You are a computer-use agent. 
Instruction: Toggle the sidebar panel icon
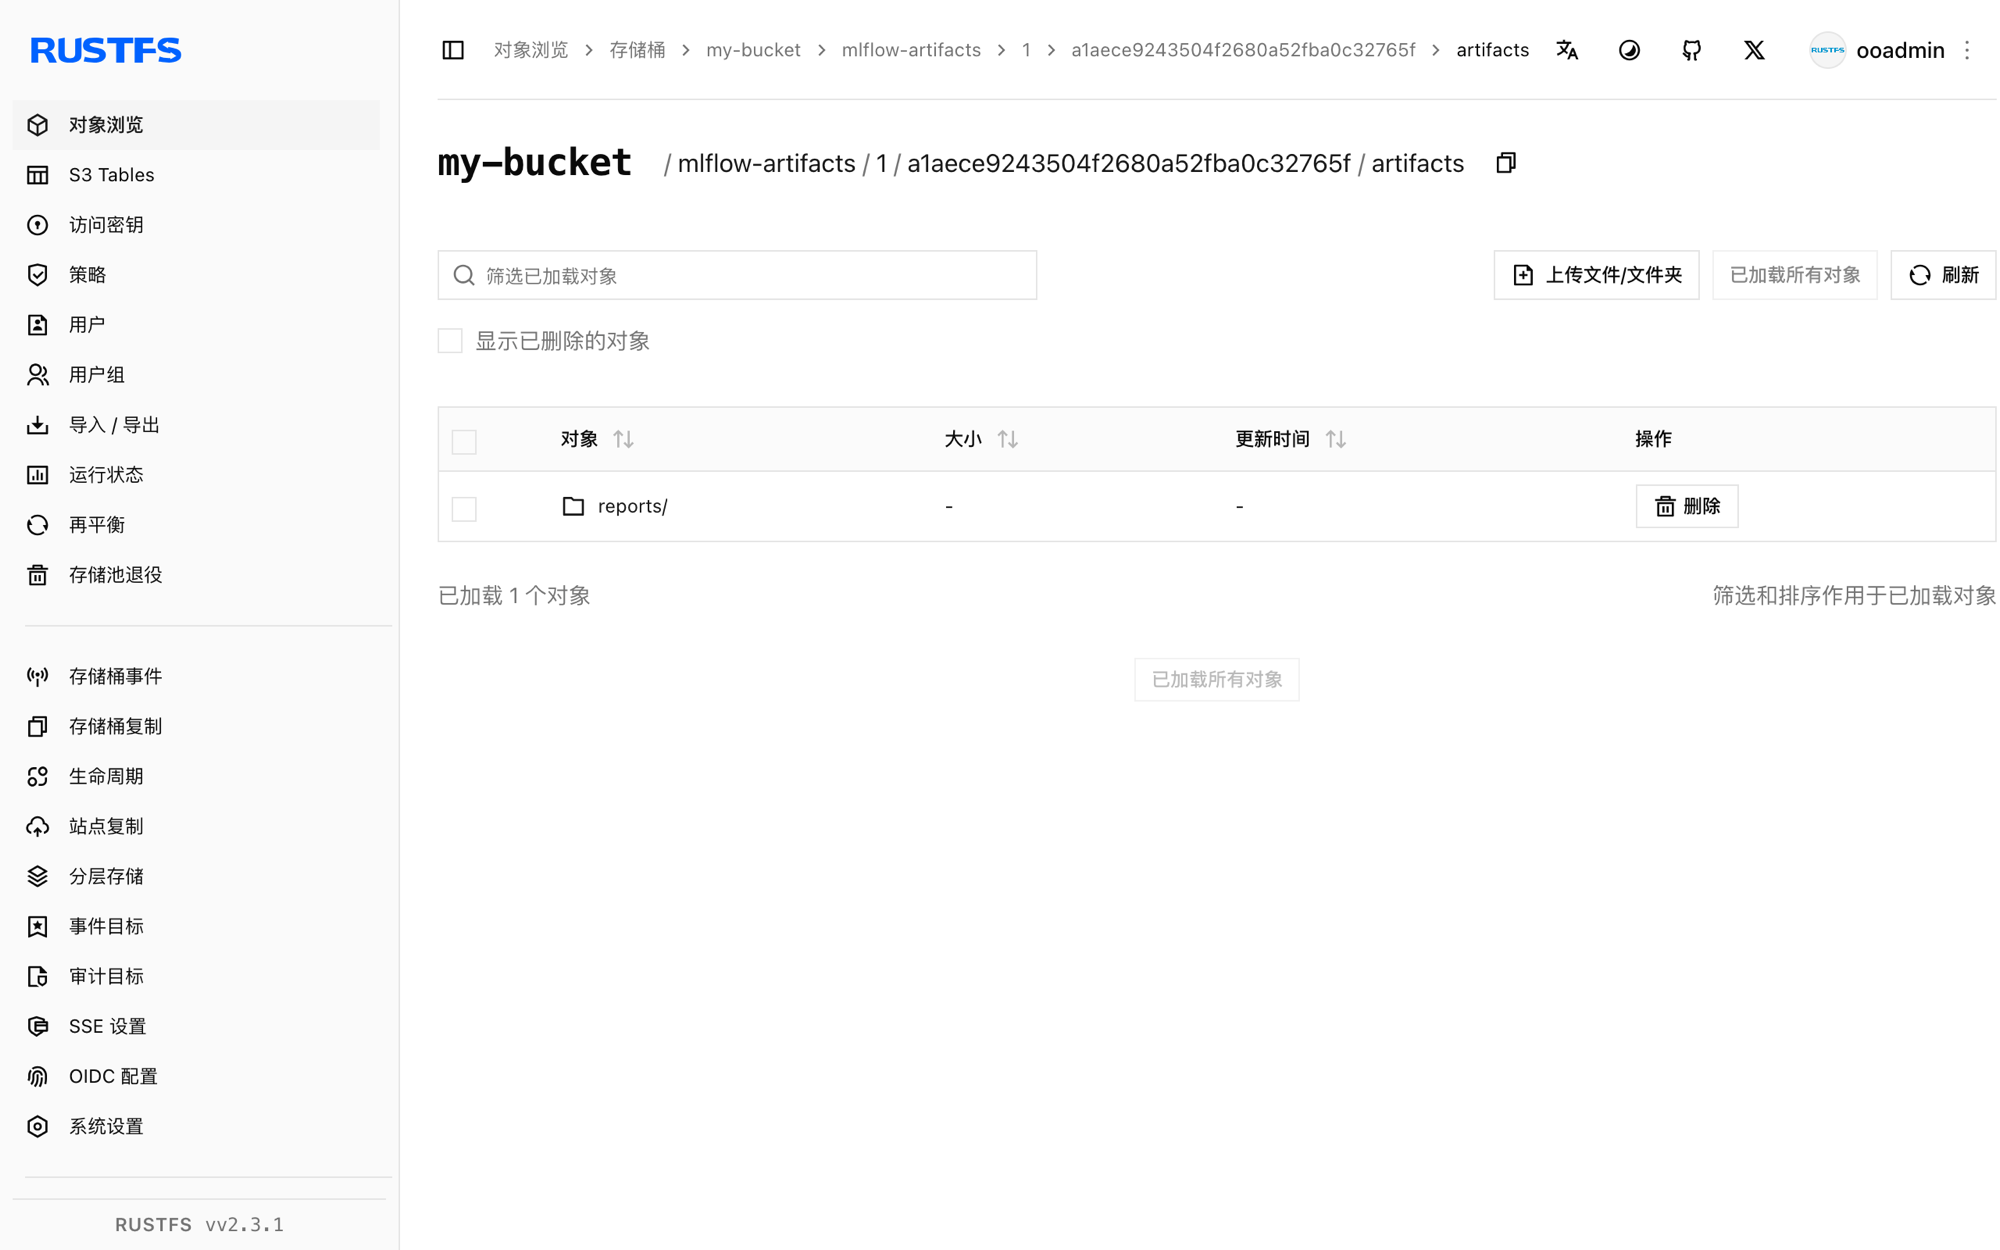[x=453, y=50]
